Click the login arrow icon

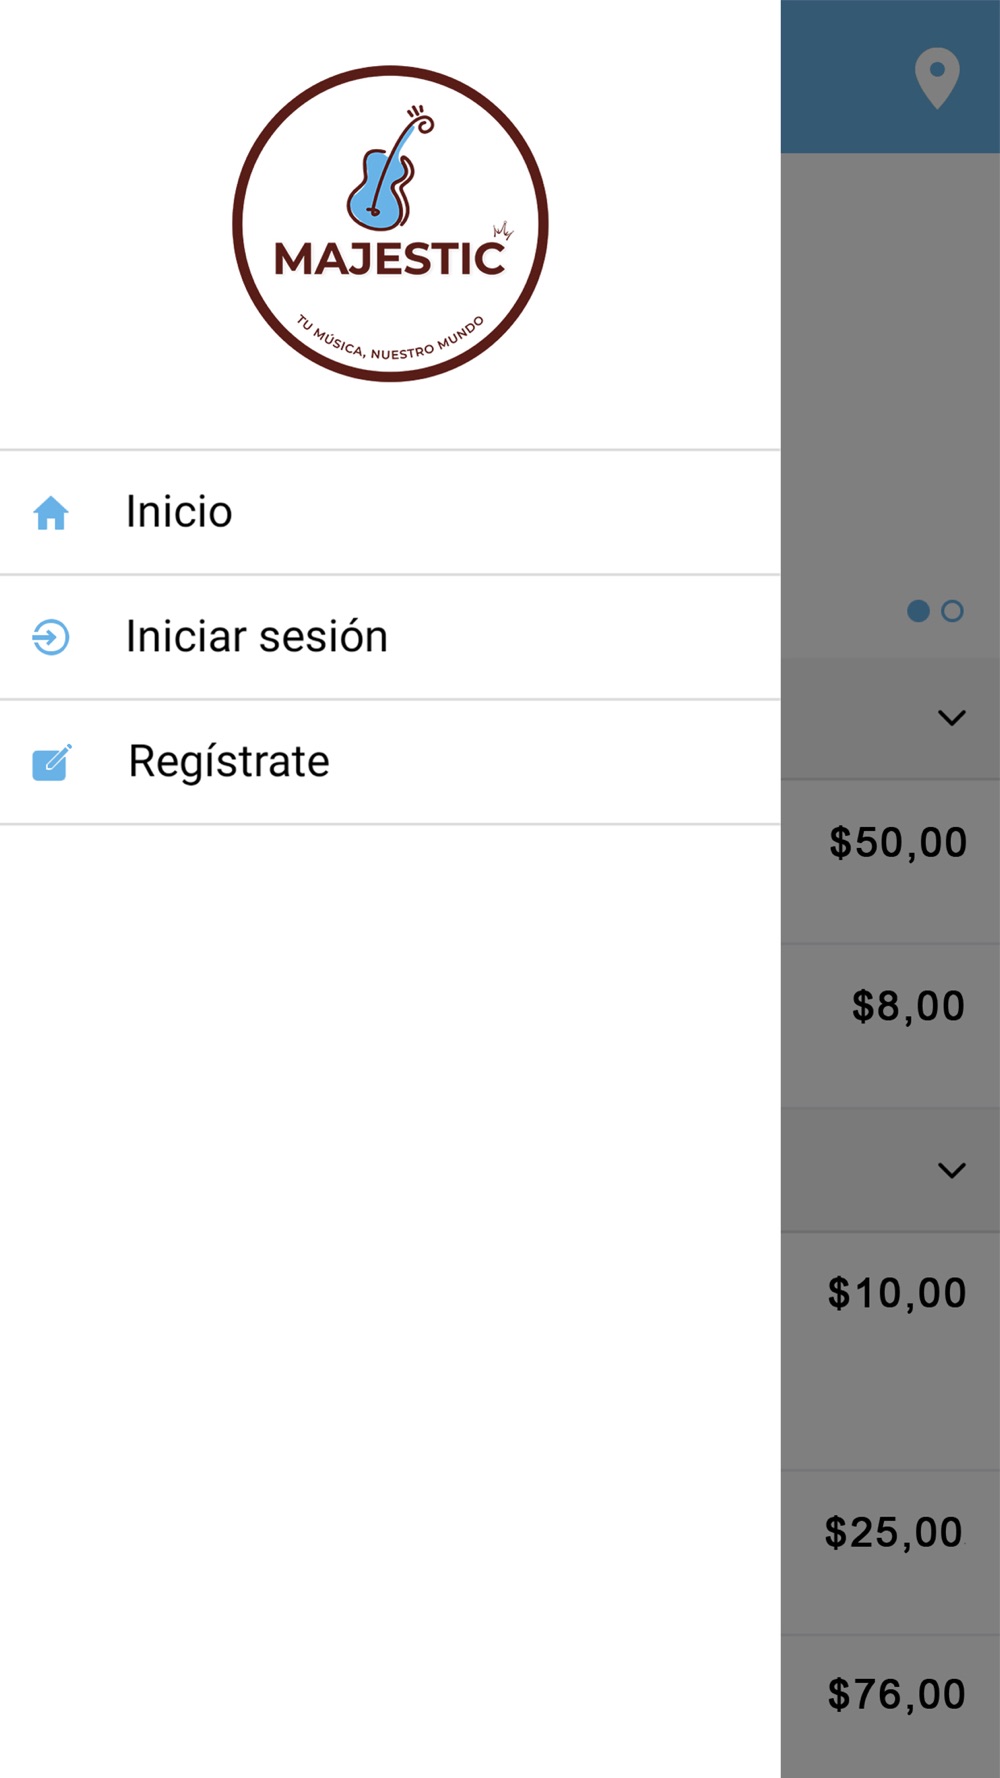click(x=51, y=637)
